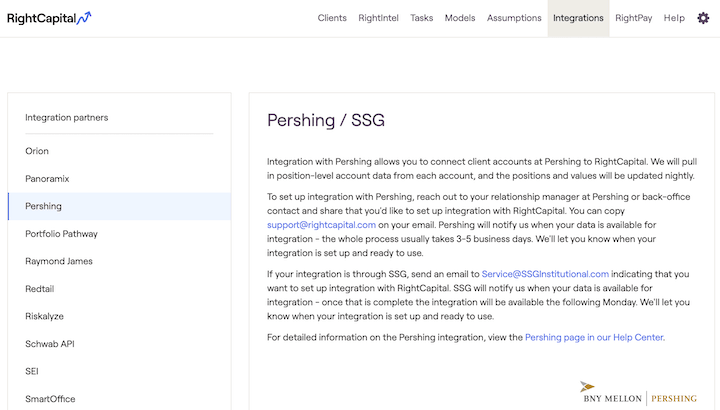Switch to Models section
The image size is (720, 410).
pos(460,18)
